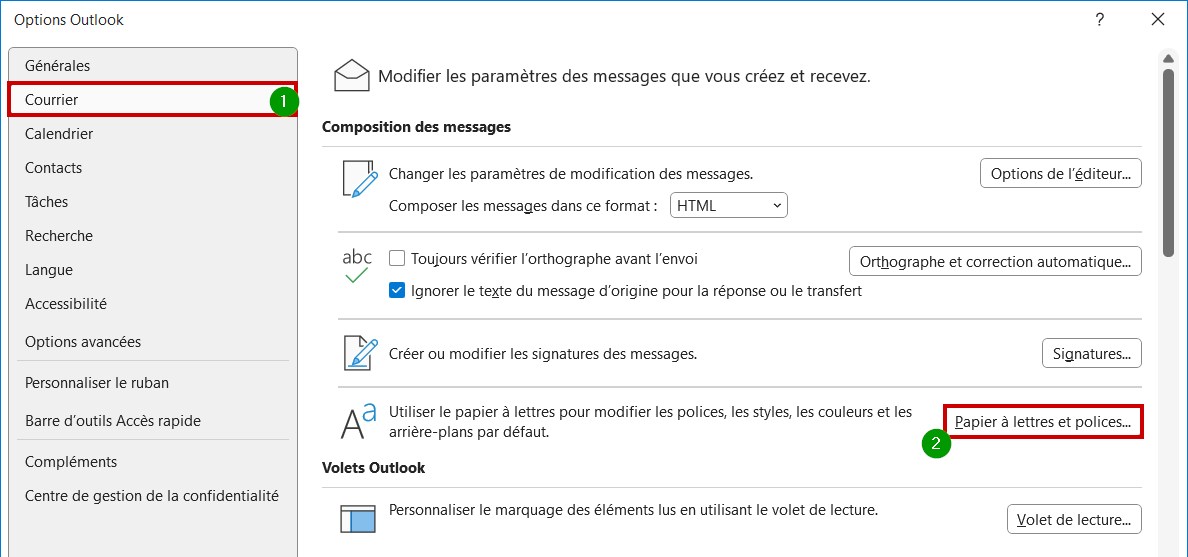
Task: Open the HTML message format dropdown
Action: 729,205
